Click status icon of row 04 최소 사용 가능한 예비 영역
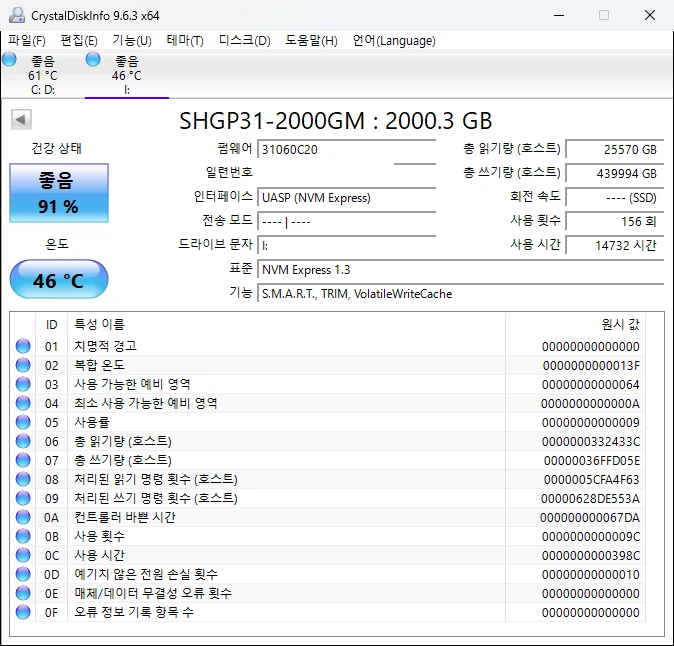674x646 pixels. pos(23,403)
